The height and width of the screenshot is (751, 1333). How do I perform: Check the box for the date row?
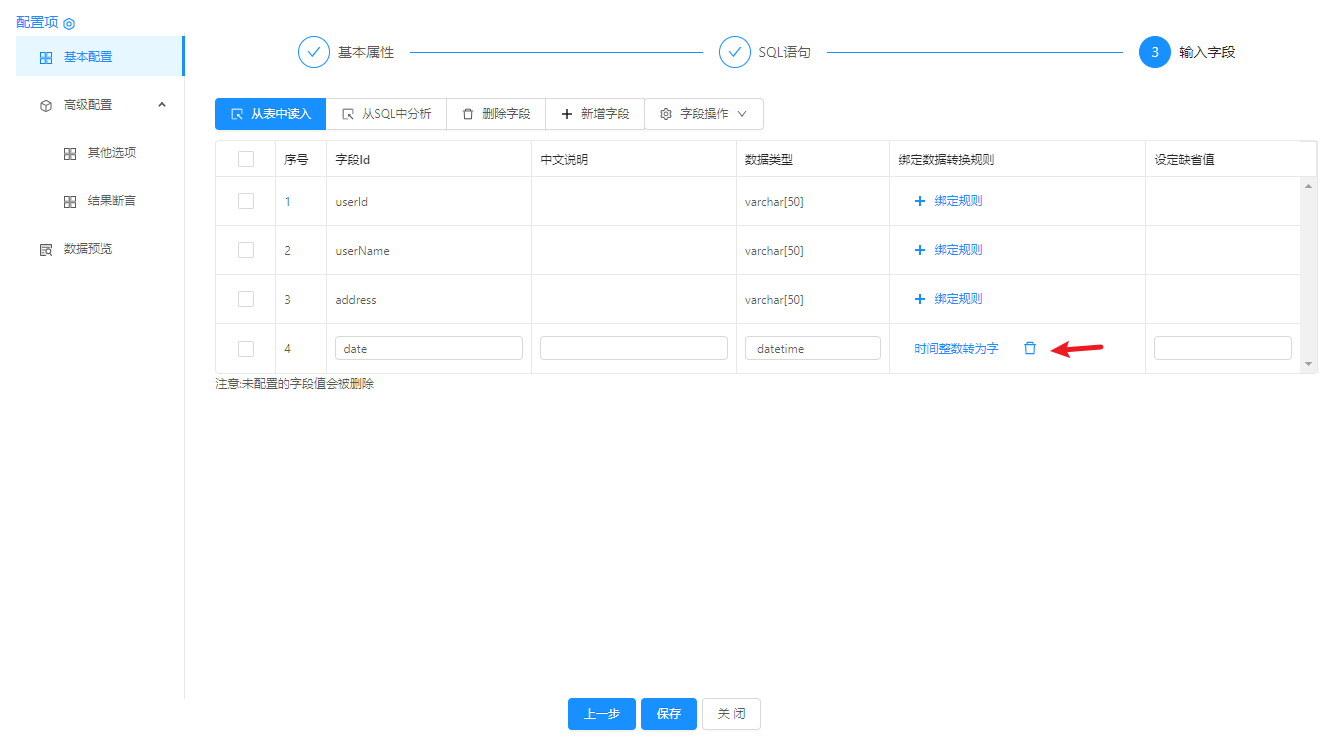pos(246,348)
